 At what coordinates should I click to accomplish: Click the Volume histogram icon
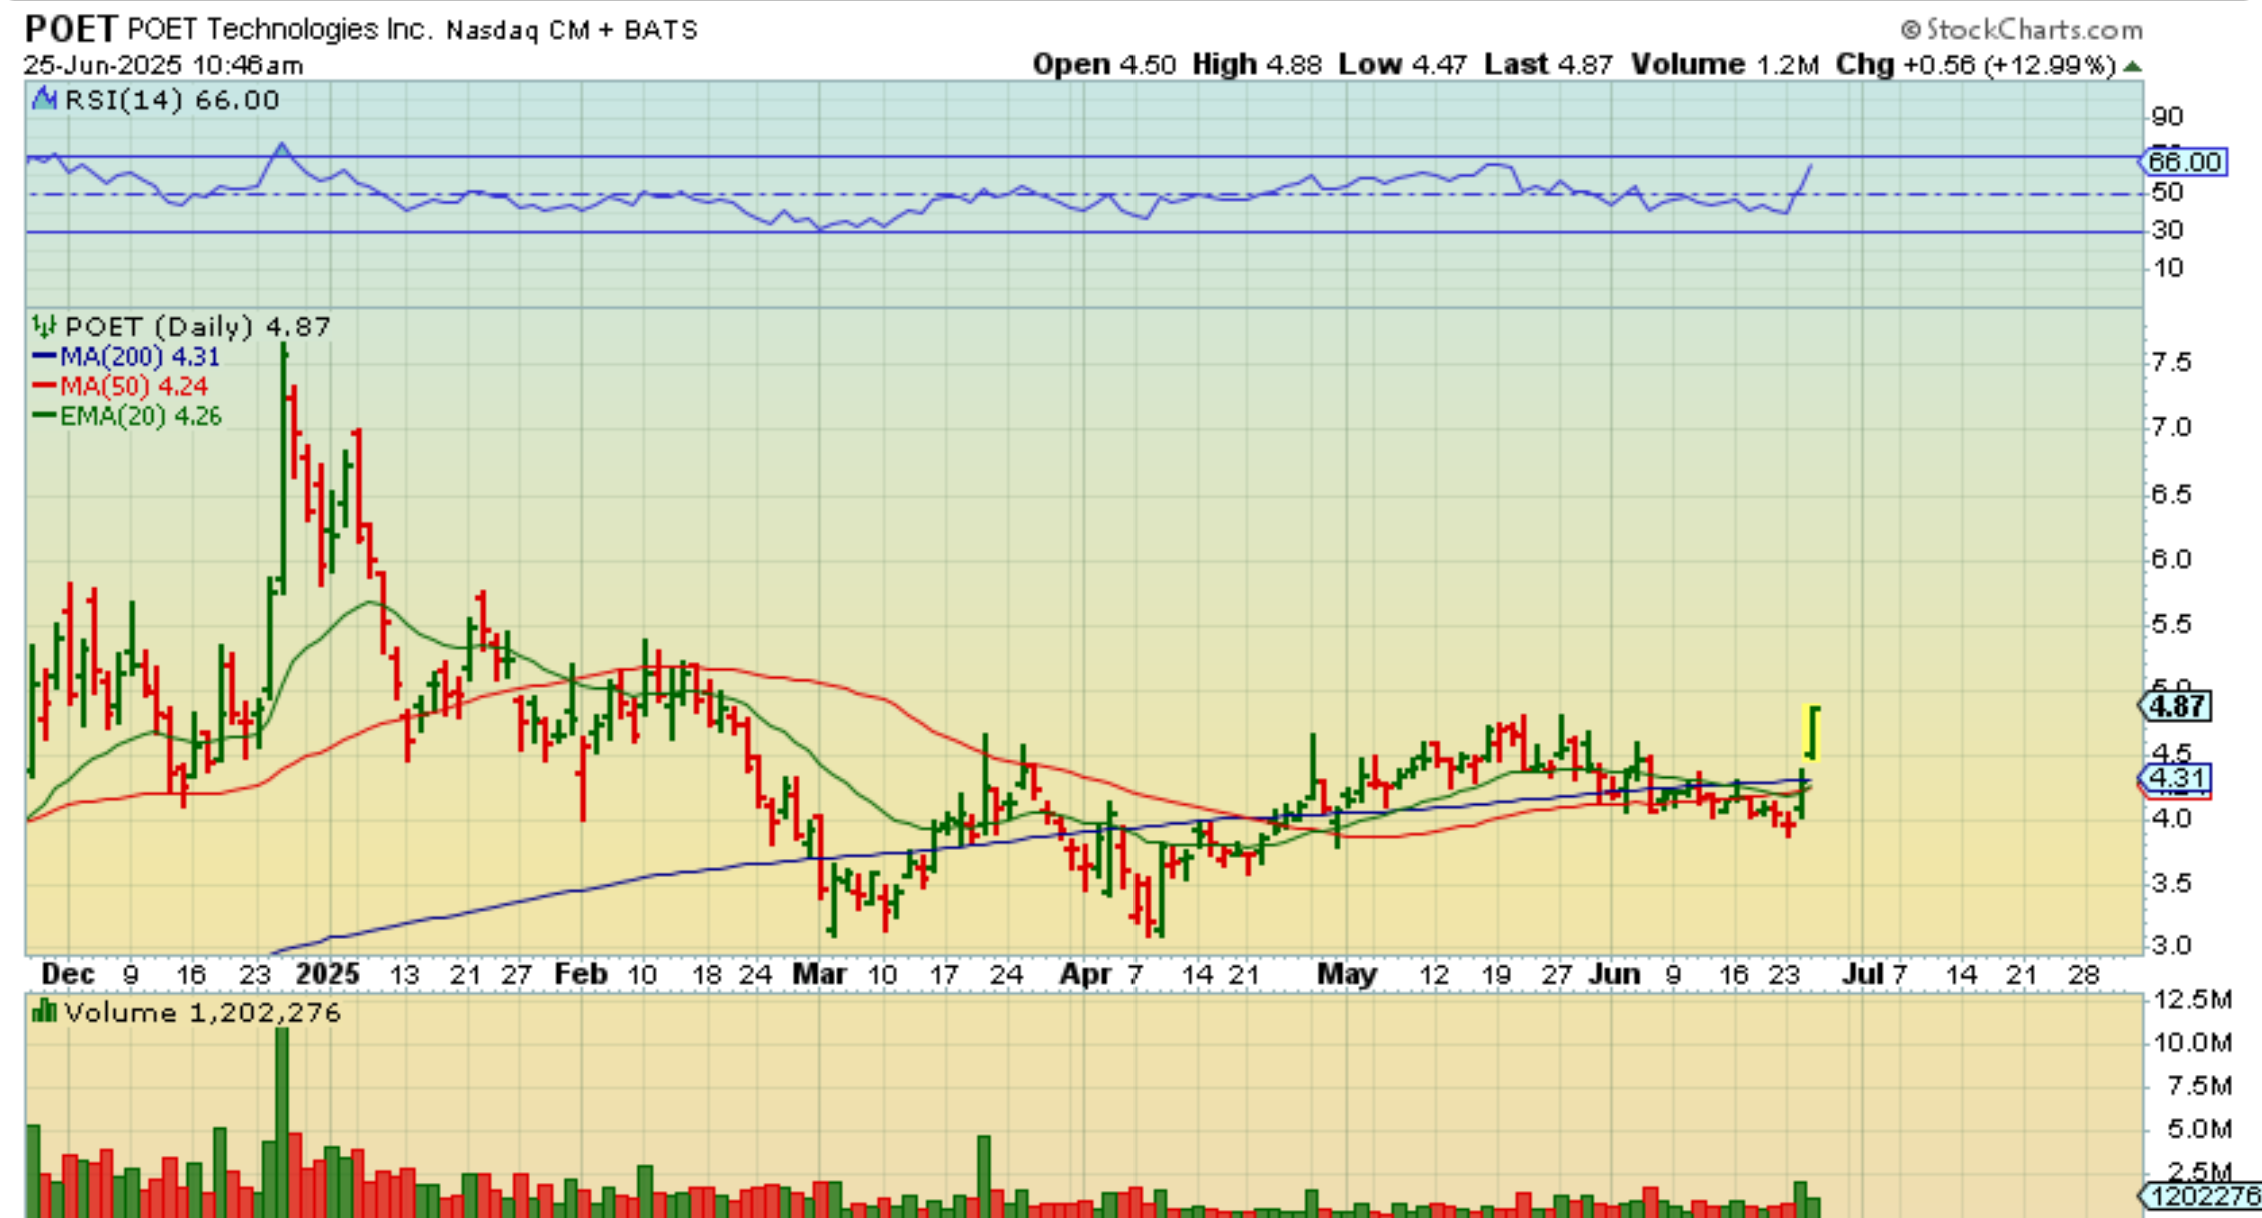tap(44, 1012)
